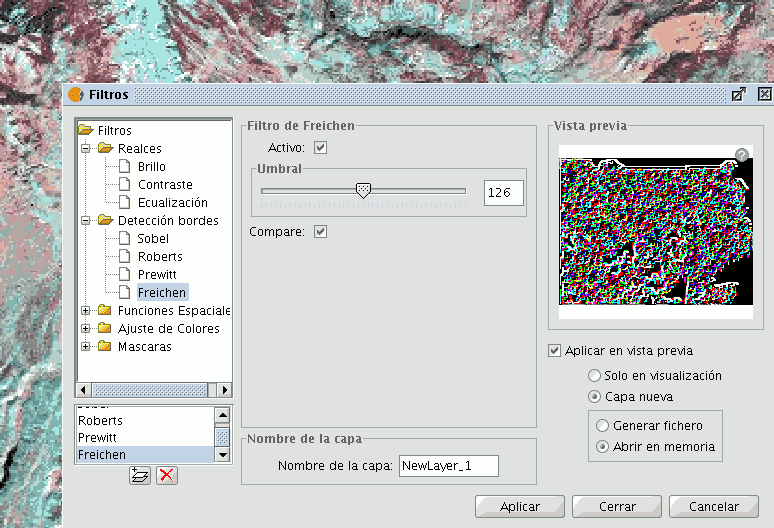This screenshot has width=774, height=528.
Task: Click the Funciones Espaciales folder icon
Action: 105,310
